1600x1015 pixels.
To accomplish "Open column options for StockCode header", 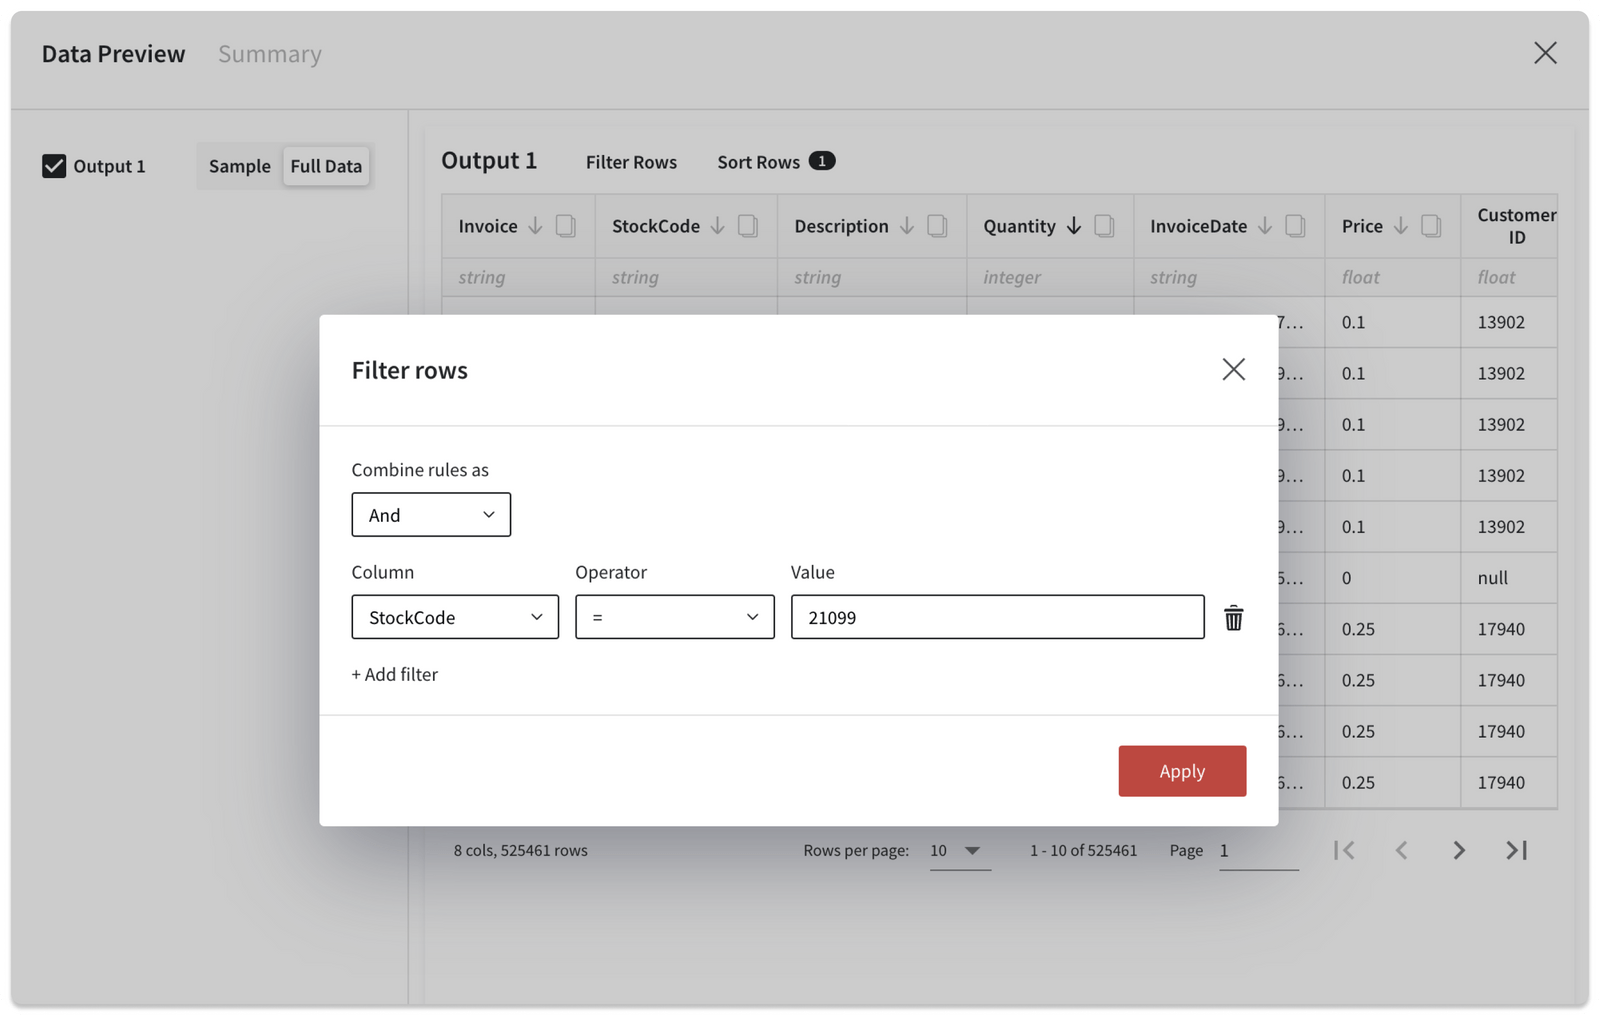I will point(747,225).
